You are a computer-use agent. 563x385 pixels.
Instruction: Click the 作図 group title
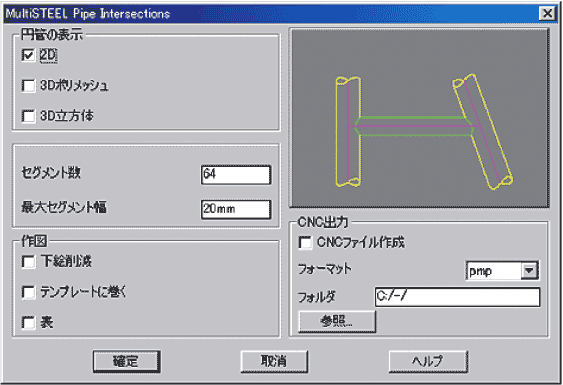click(34, 241)
